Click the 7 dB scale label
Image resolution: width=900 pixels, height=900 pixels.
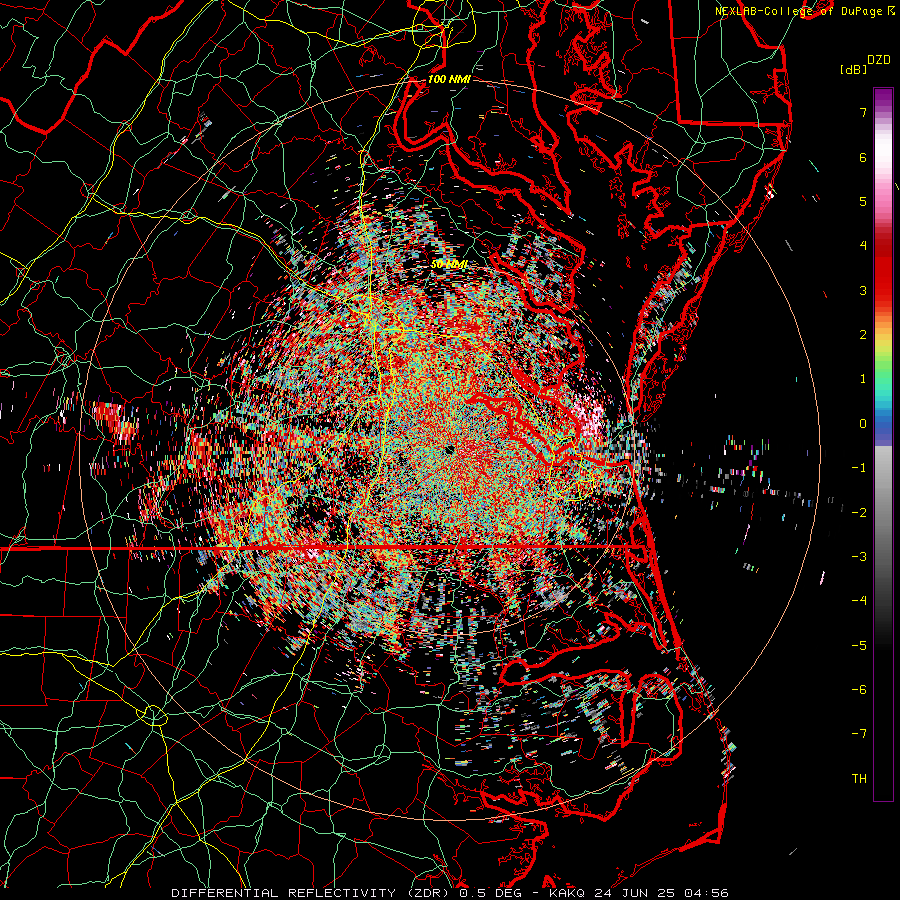(863, 112)
